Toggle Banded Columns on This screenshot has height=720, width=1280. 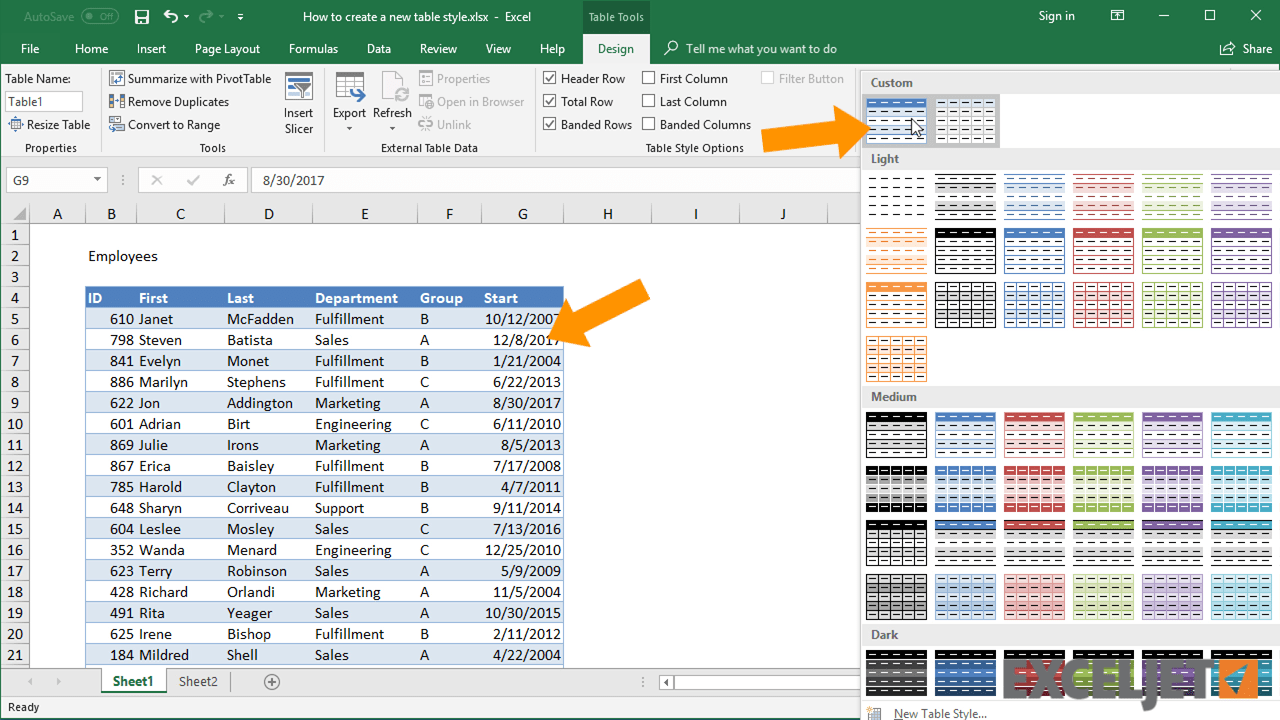pyautogui.click(x=650, y=124)
